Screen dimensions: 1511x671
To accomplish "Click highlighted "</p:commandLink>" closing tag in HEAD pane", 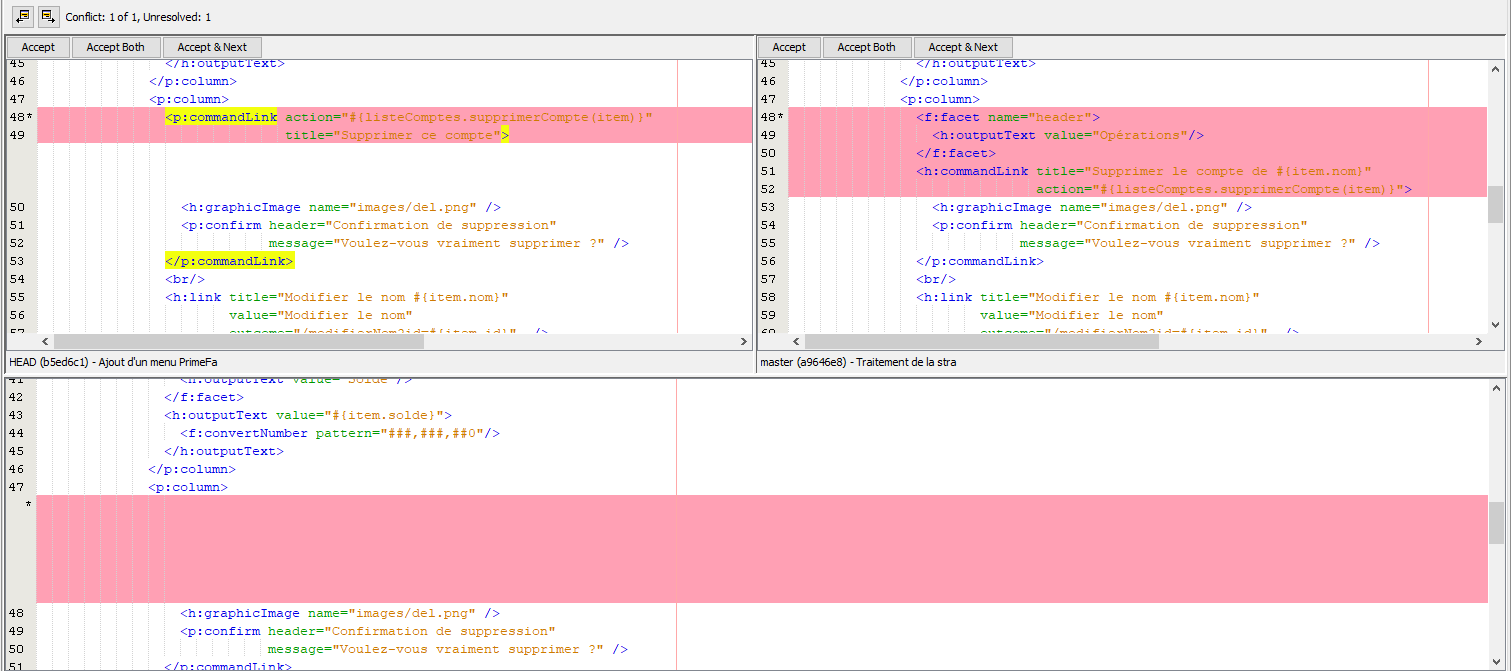I will pyautogui.click(x=230, y=261).
